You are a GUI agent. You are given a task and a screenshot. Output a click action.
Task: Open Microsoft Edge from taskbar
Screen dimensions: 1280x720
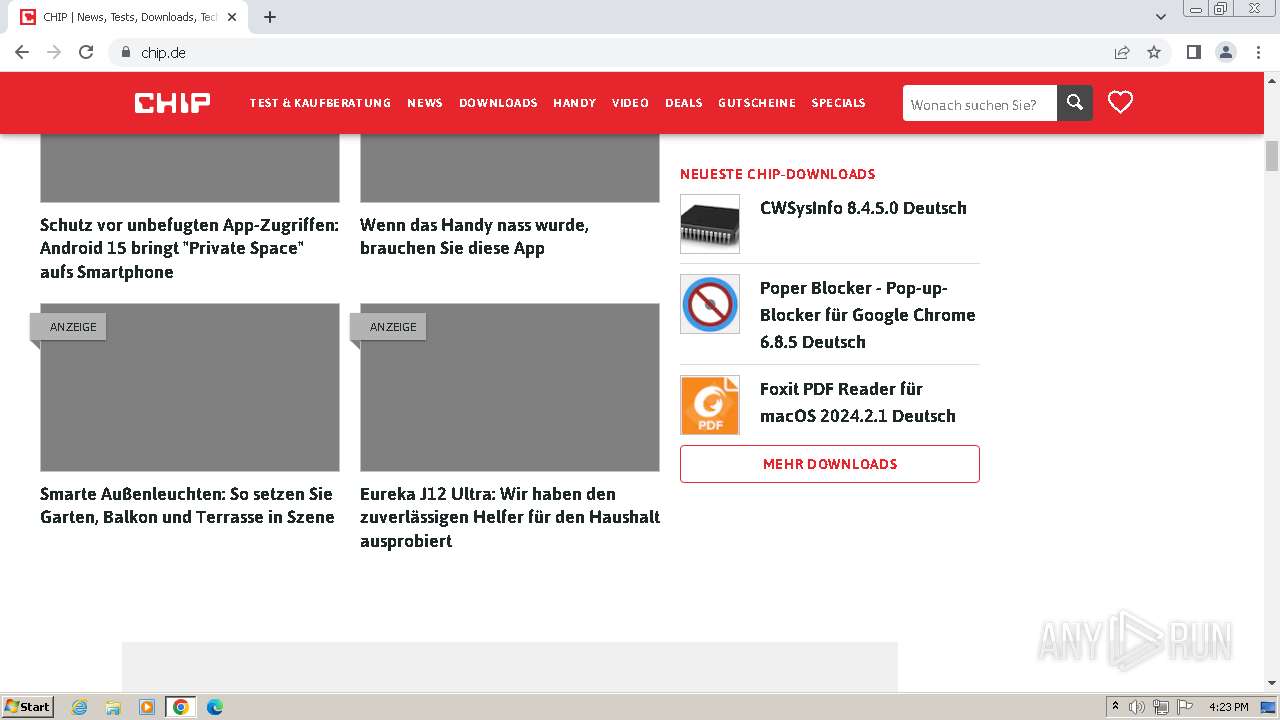point(214,707)
